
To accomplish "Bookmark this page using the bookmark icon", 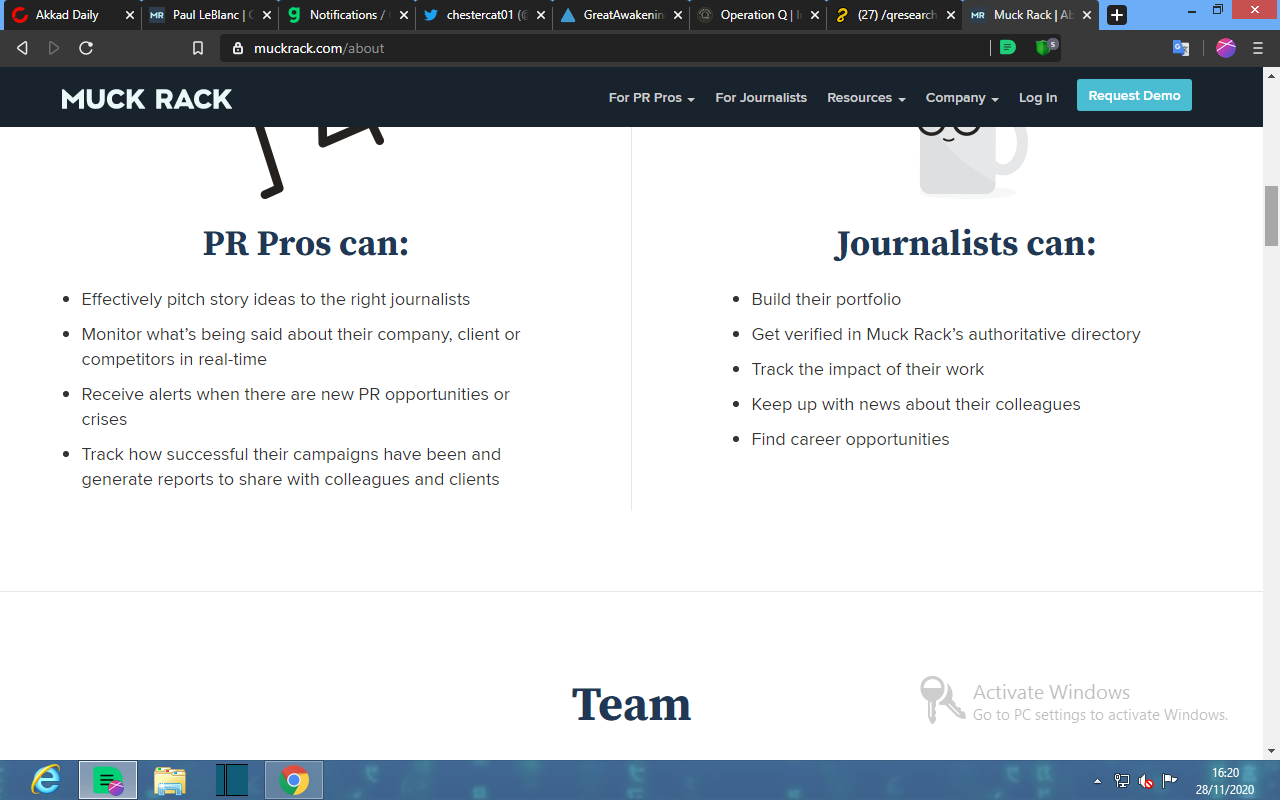I will [198, 48].
